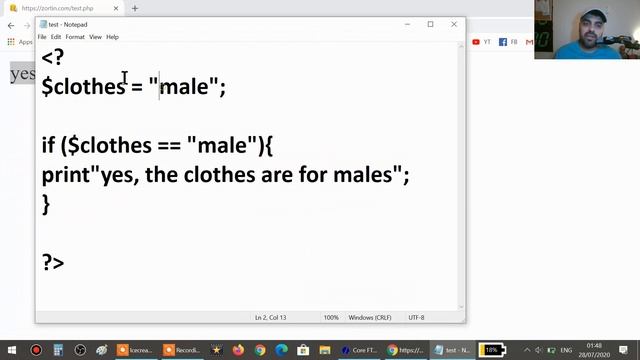Open the View menu in Notepad
Viewport: 640px width, 360px height.
96,37
